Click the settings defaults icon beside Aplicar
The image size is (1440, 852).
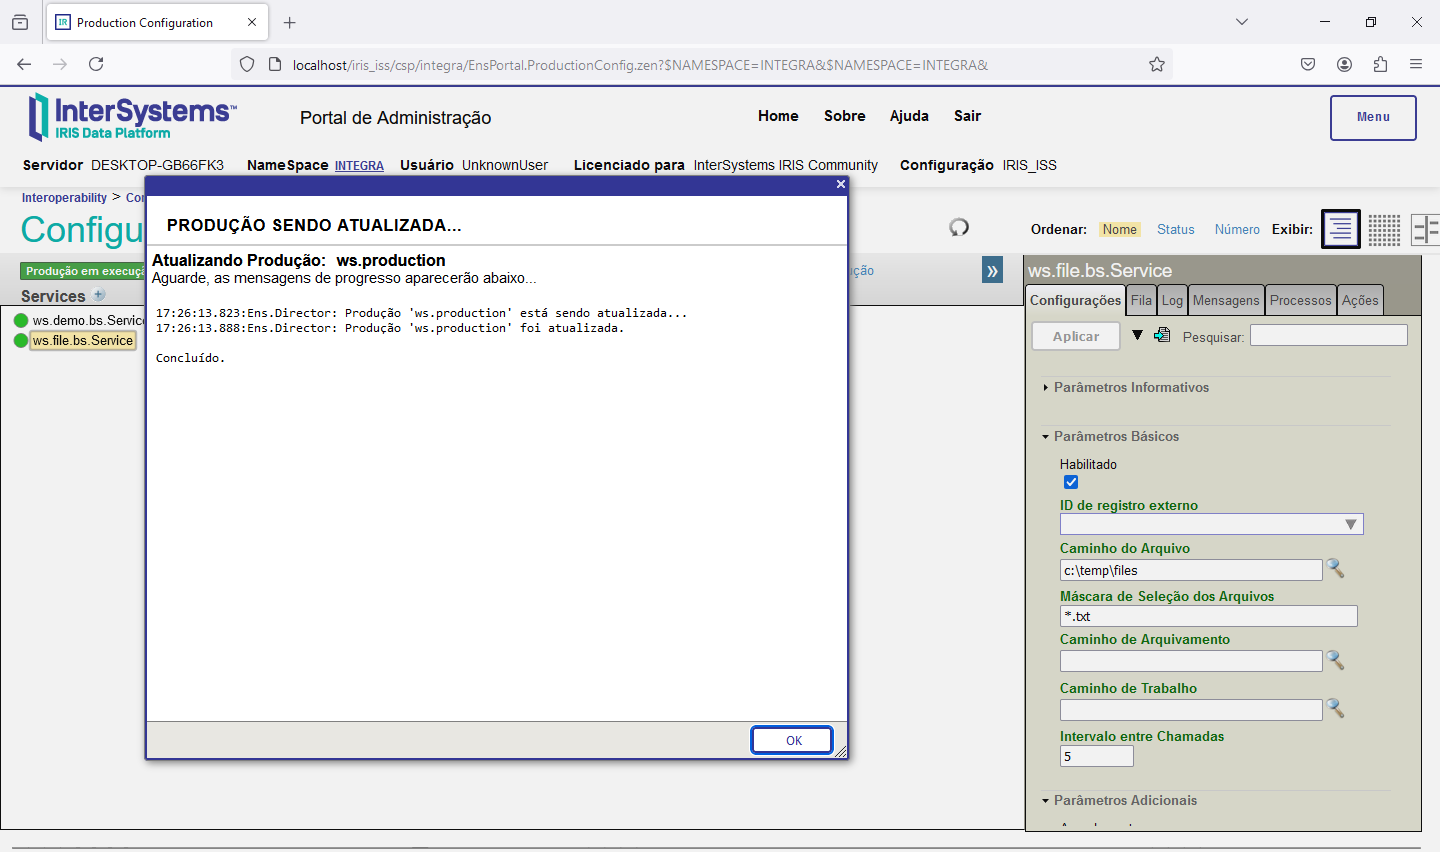[1162, 336]
